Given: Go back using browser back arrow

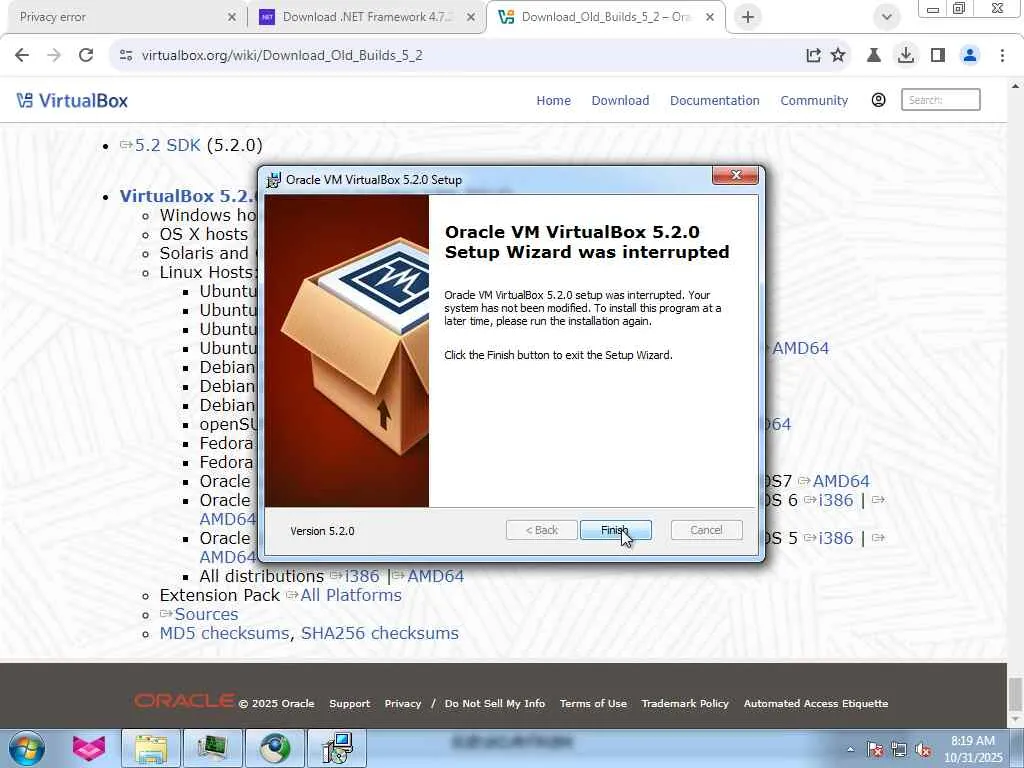Looking at the screenshot, I should [22, 55].
